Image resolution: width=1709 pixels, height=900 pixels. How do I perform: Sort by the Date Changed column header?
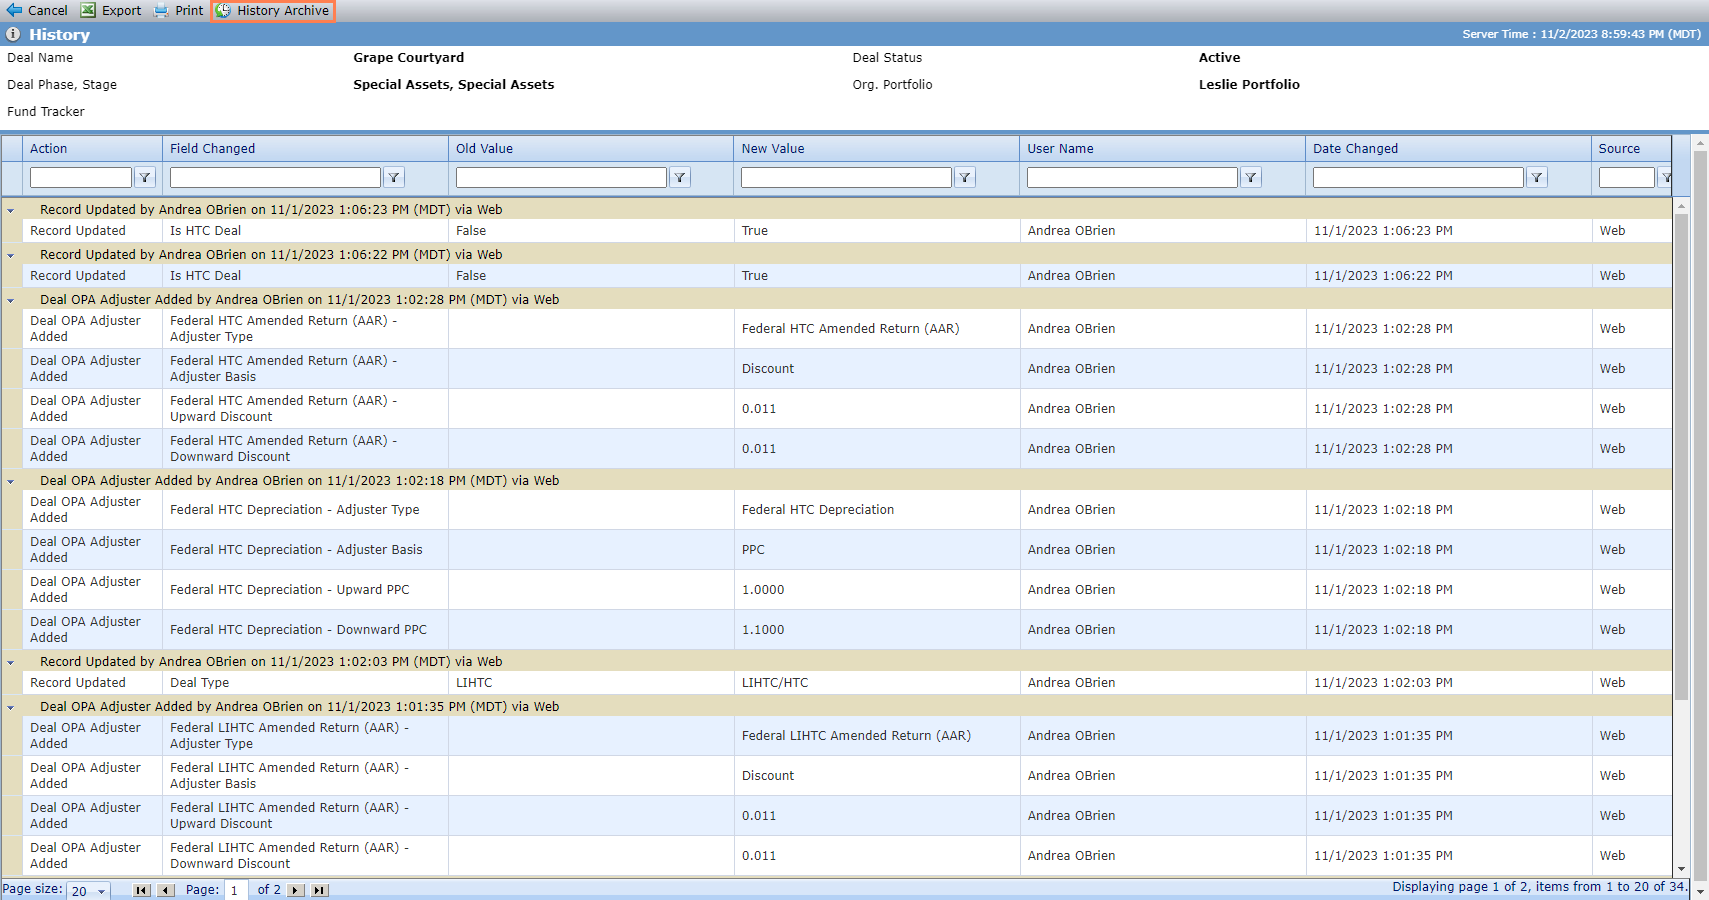tap(1355, 149)
